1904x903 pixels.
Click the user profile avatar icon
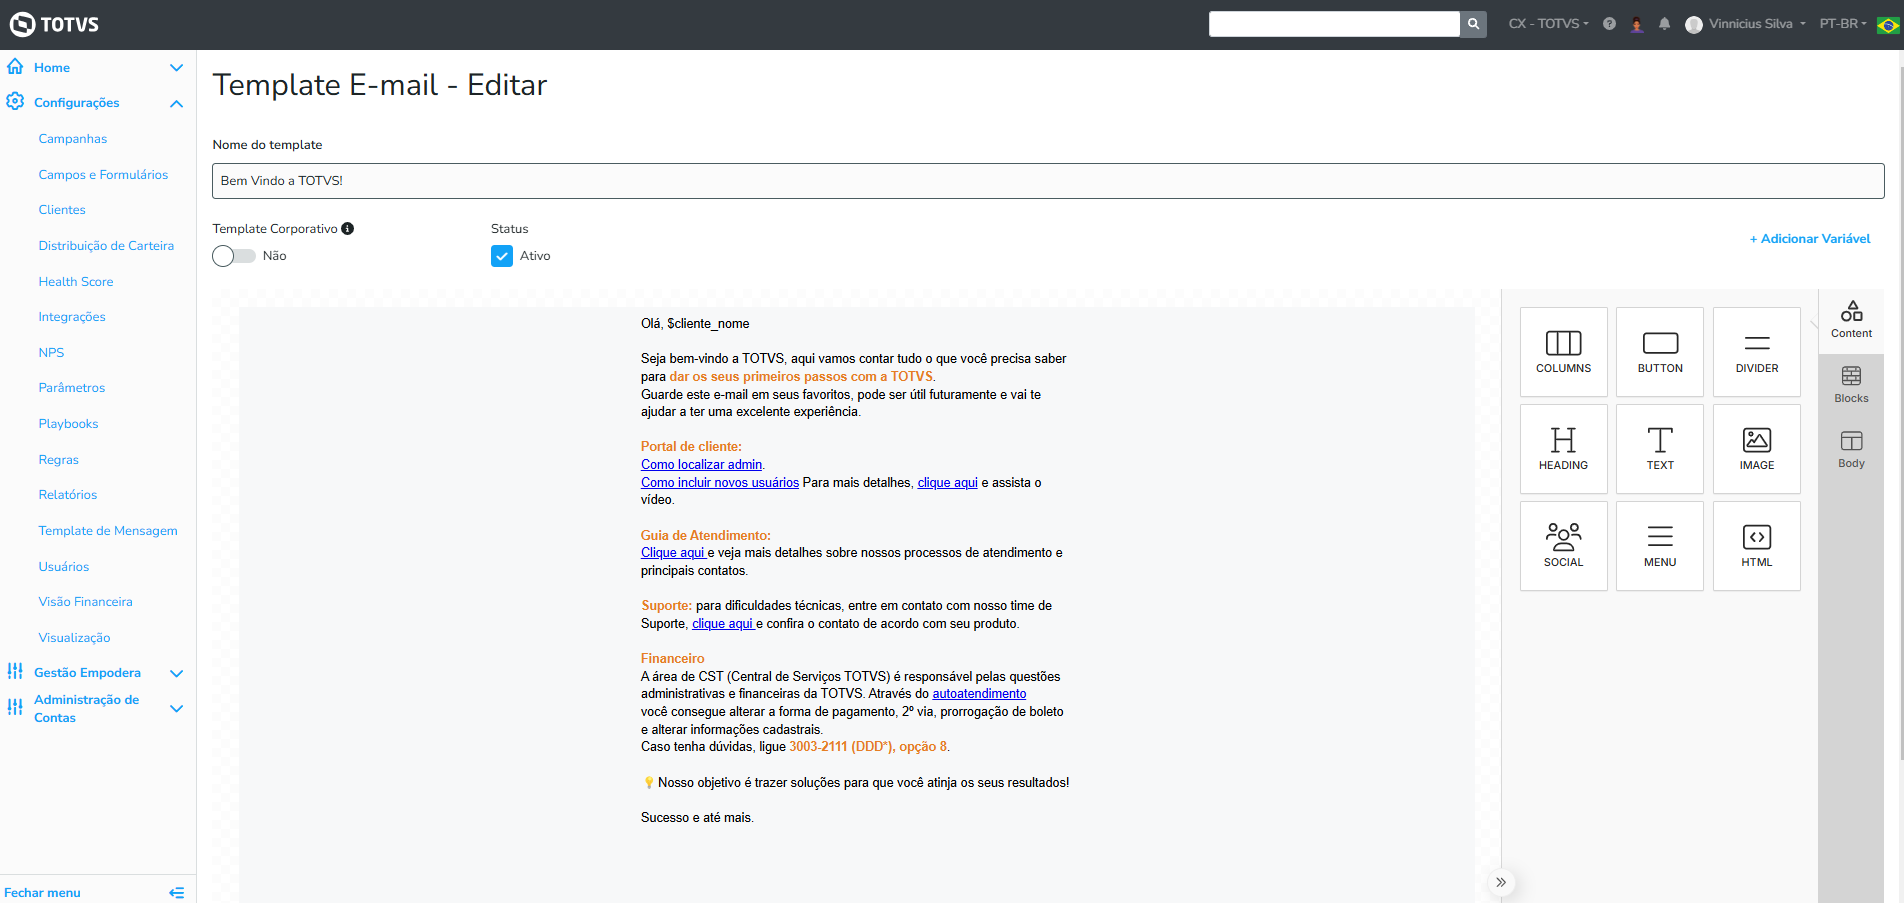click(1693, 24)
